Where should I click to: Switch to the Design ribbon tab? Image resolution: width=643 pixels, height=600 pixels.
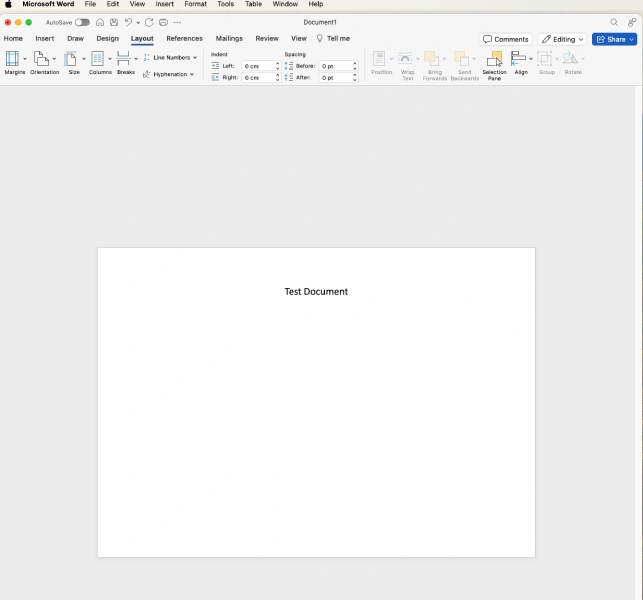[x=107, y=39]
